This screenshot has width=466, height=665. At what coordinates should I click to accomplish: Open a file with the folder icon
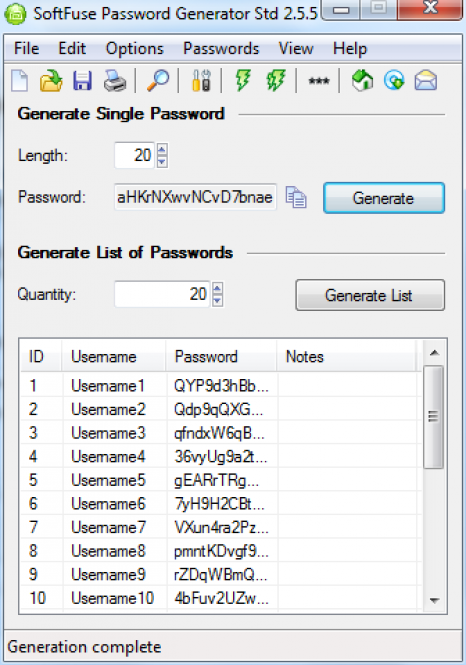click(51, 81)
